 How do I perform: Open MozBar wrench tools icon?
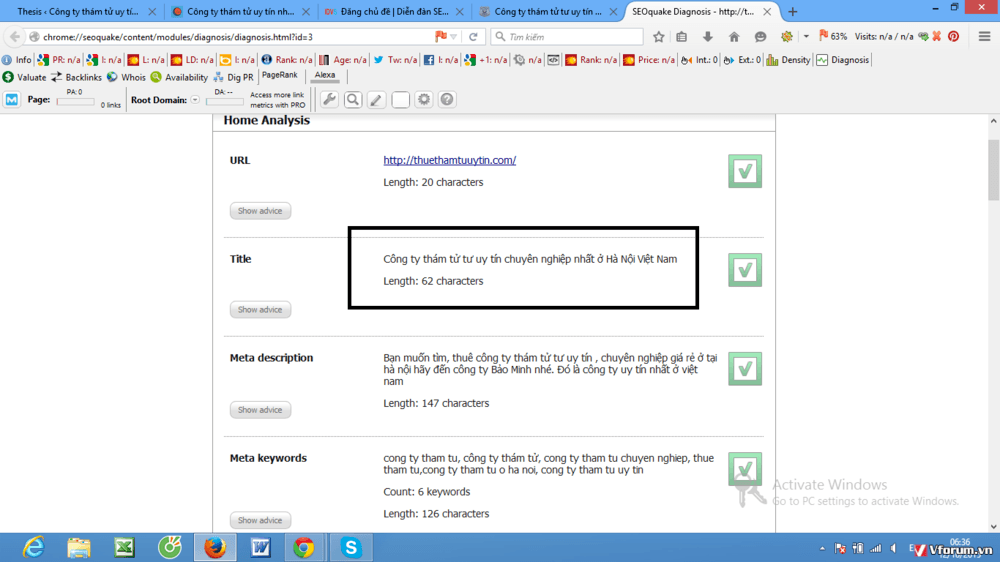click(x=329, y=100)
